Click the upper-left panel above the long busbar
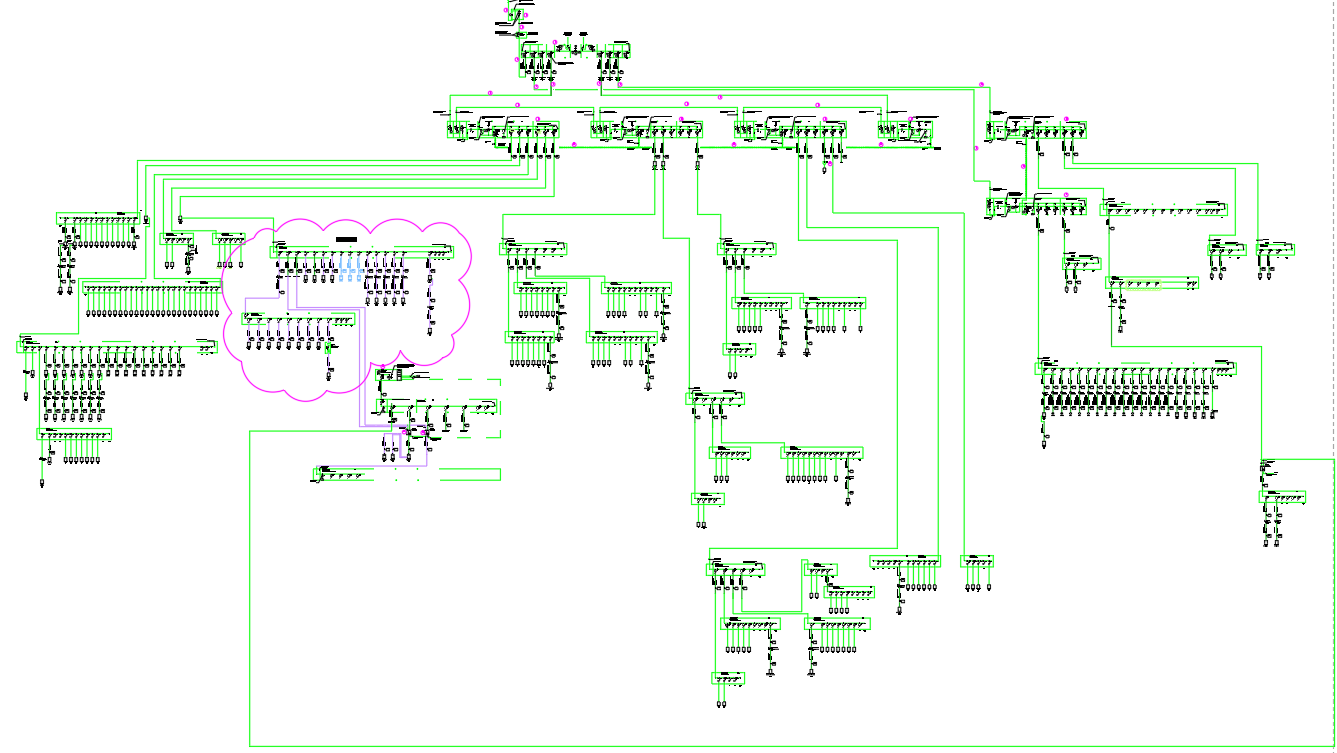 click(x=97, y=218)
